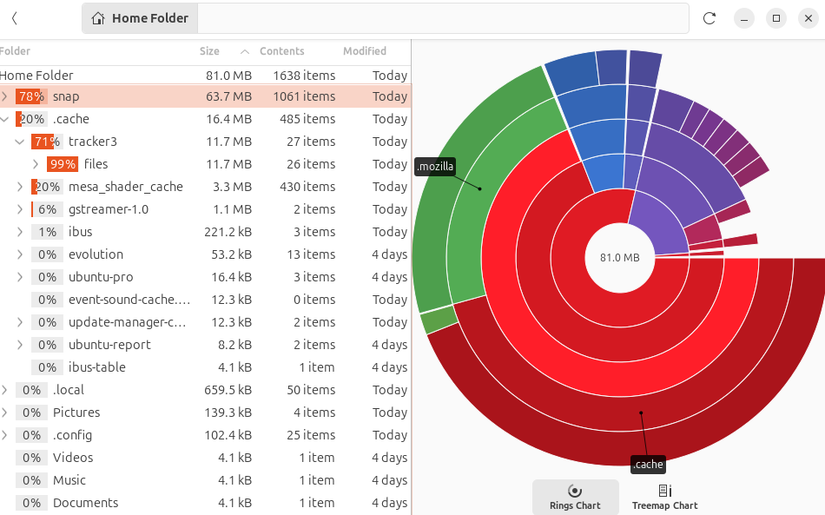Viewport: 825px width, 515px height.
Task: Expand the snap folder row
Action: pyautogui.click(x=5, y=97)
